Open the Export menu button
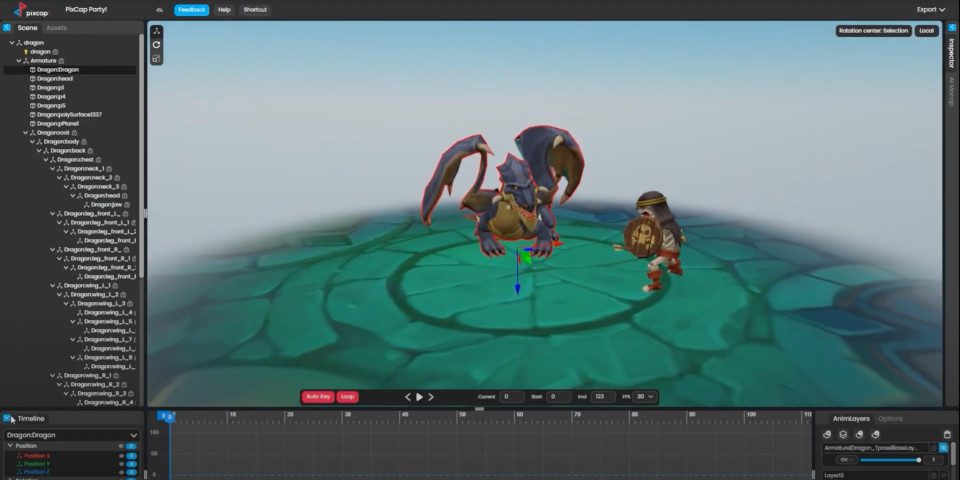Viewport: 960px width, 480px height. point(930,10)
